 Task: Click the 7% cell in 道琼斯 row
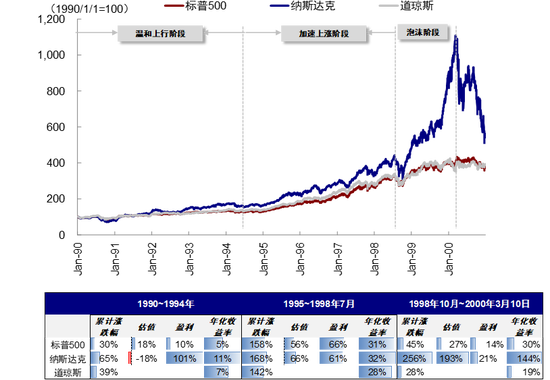pos(222,372)
